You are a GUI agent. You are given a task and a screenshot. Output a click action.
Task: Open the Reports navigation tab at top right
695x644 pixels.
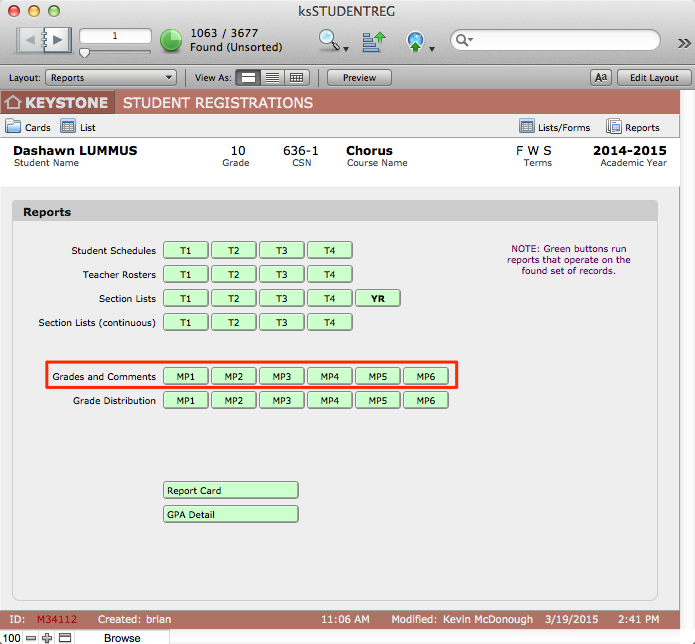(x=633, y=127)
